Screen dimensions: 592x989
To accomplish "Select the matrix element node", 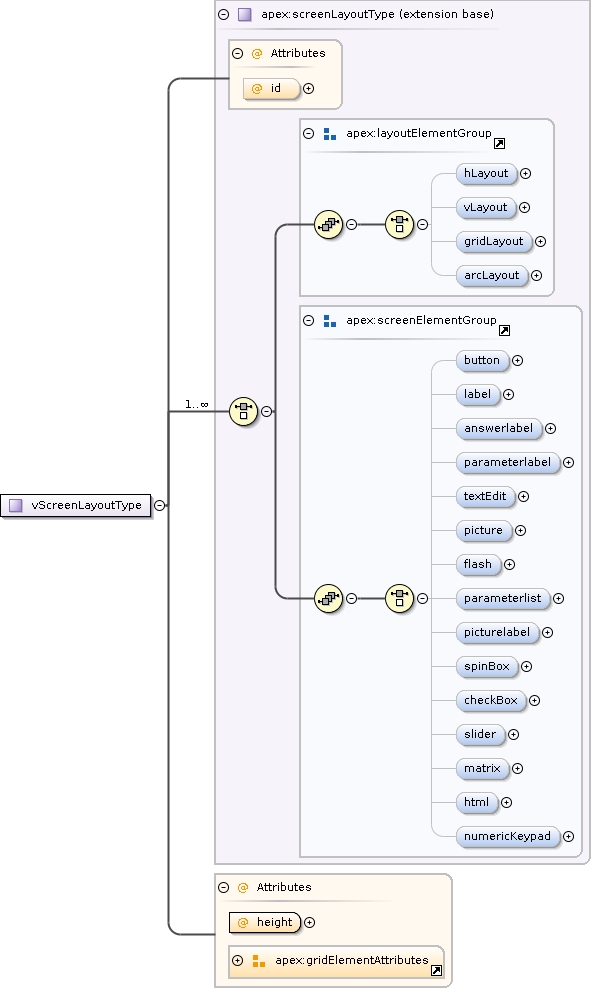I will [482, 769].
